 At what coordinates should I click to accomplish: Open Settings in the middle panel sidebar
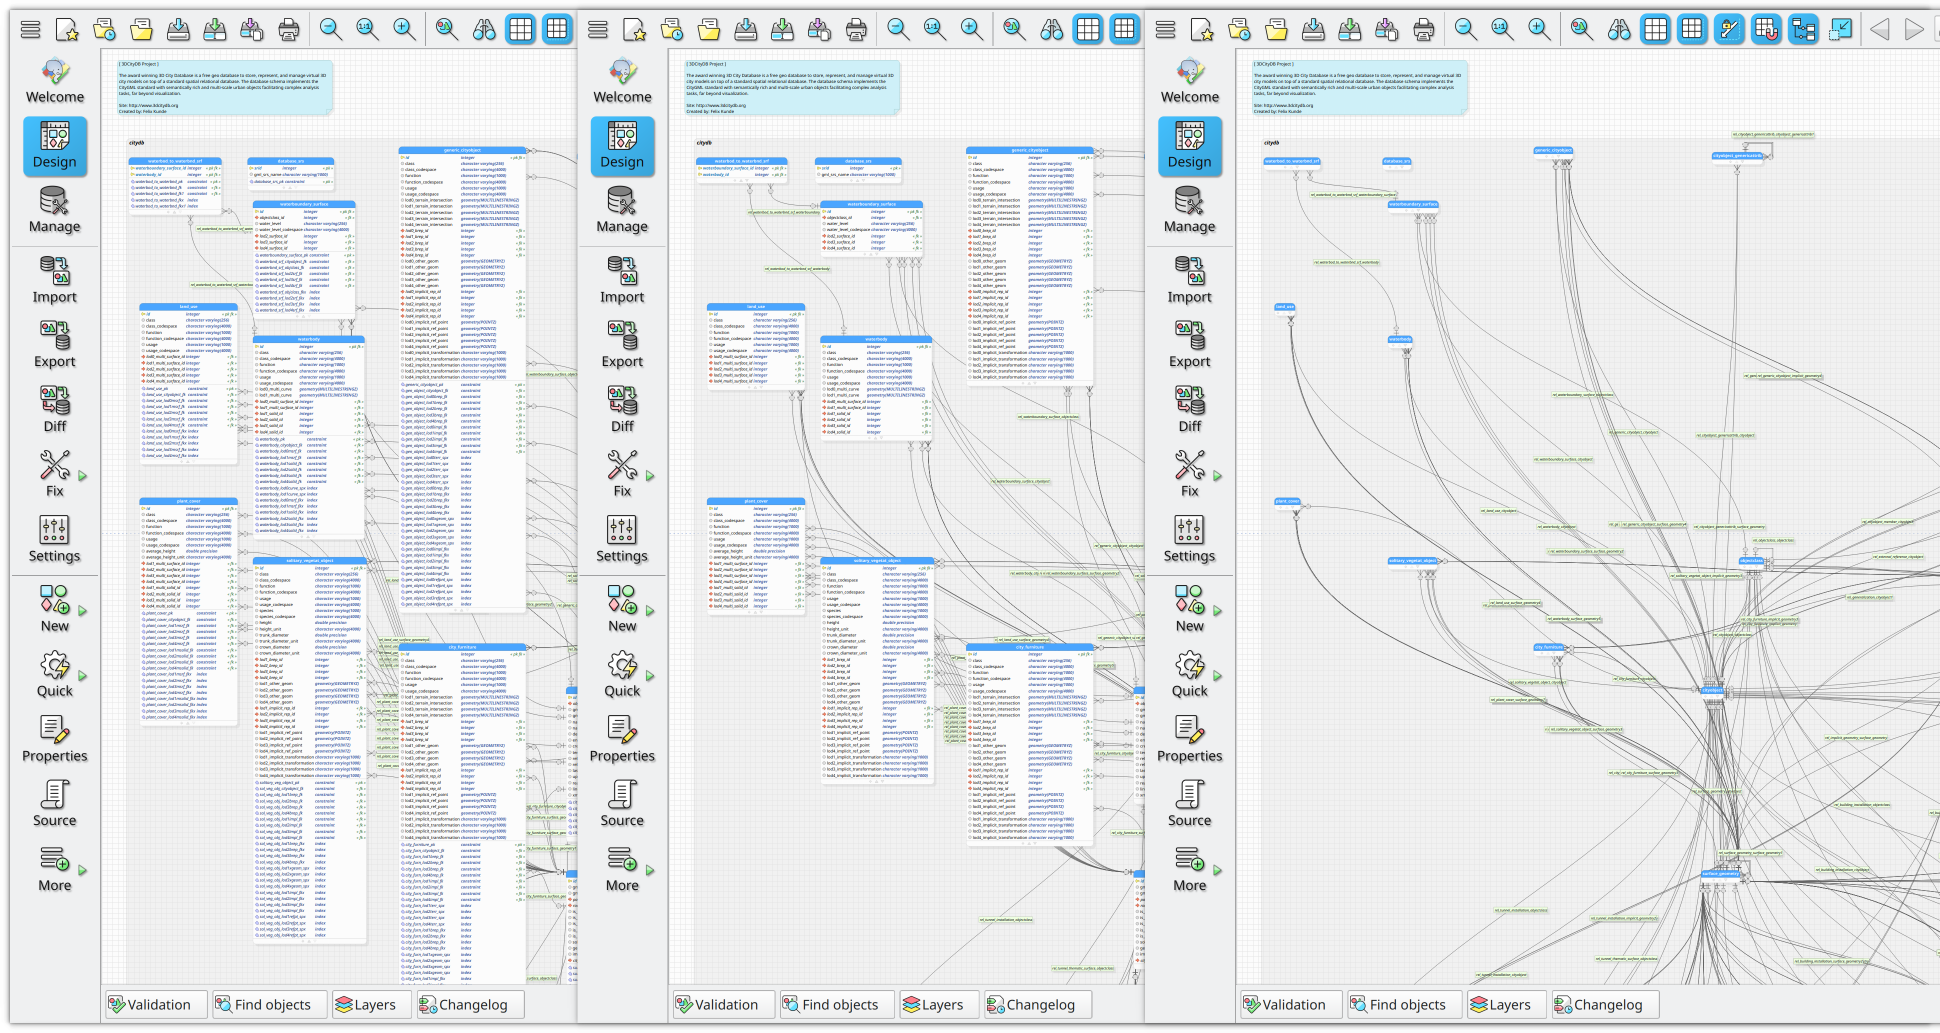point(622,540)
